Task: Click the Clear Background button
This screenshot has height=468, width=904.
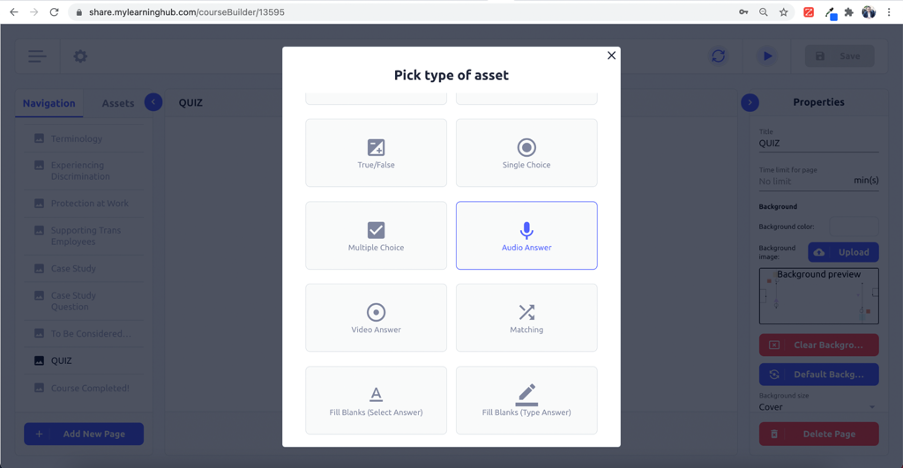Action: [x=819, y=345]
